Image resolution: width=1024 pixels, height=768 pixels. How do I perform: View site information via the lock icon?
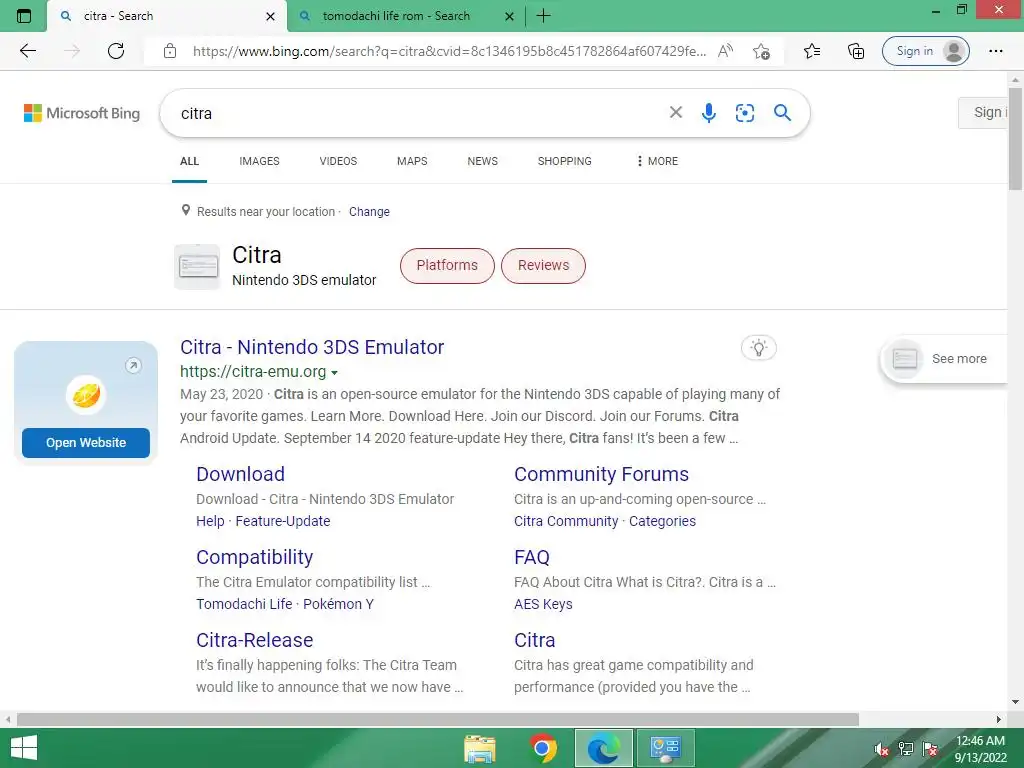[170, 51]
